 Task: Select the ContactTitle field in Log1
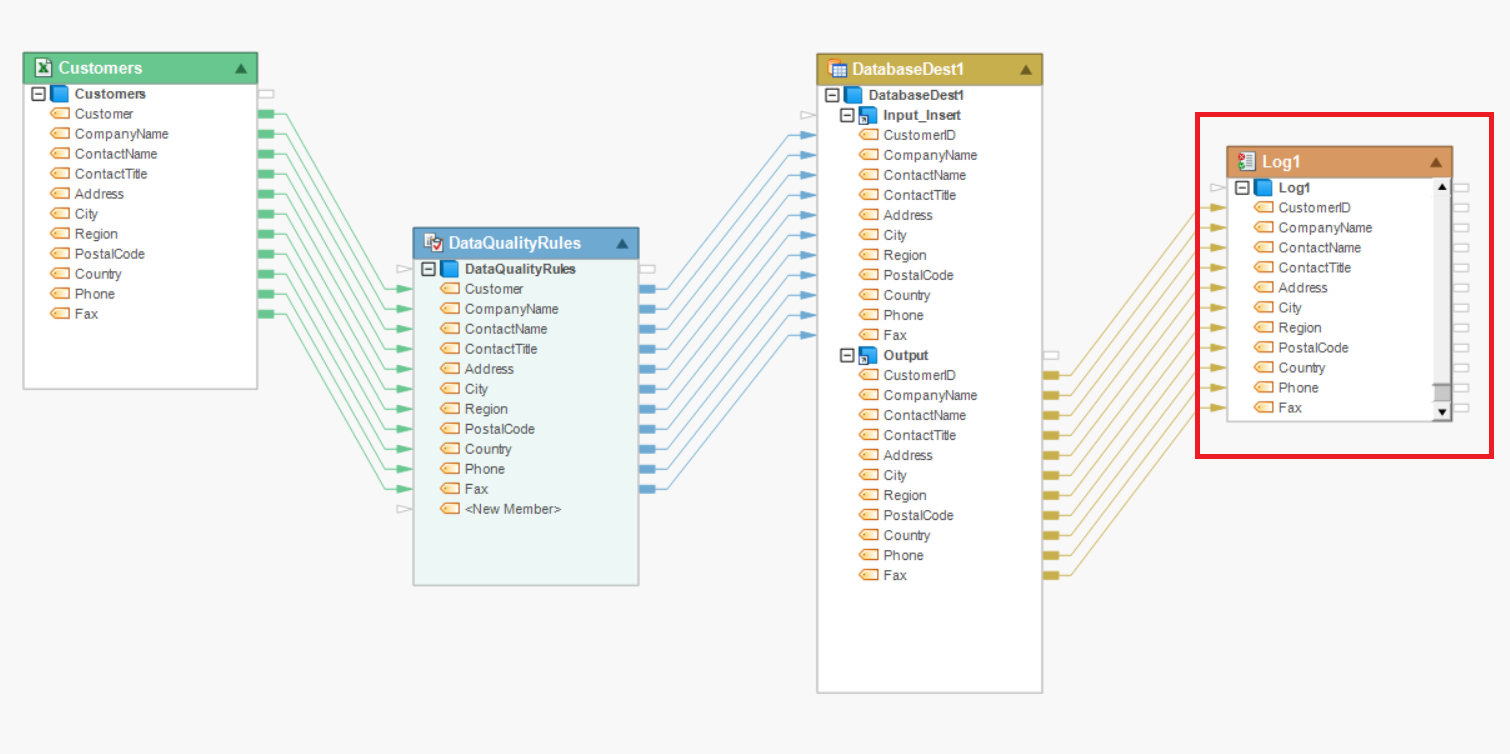(1314, 268)
